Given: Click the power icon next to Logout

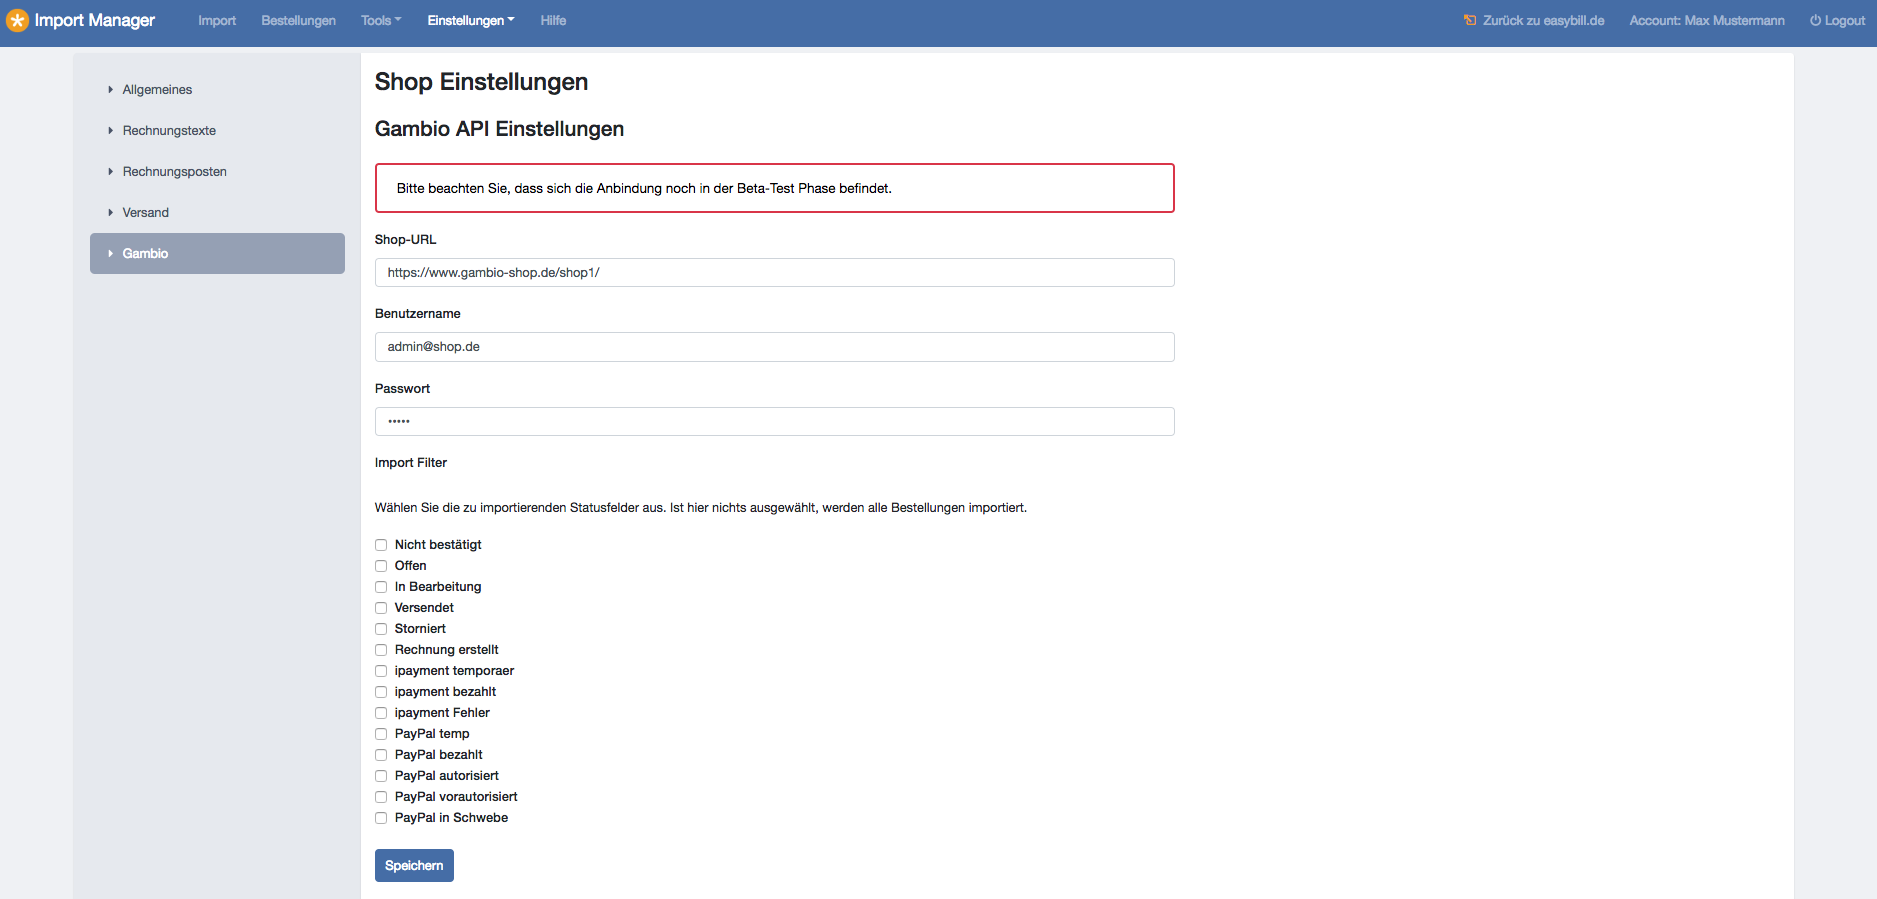Looking at the screenshot, I should pyautogui.click(x=1815, y=20).
